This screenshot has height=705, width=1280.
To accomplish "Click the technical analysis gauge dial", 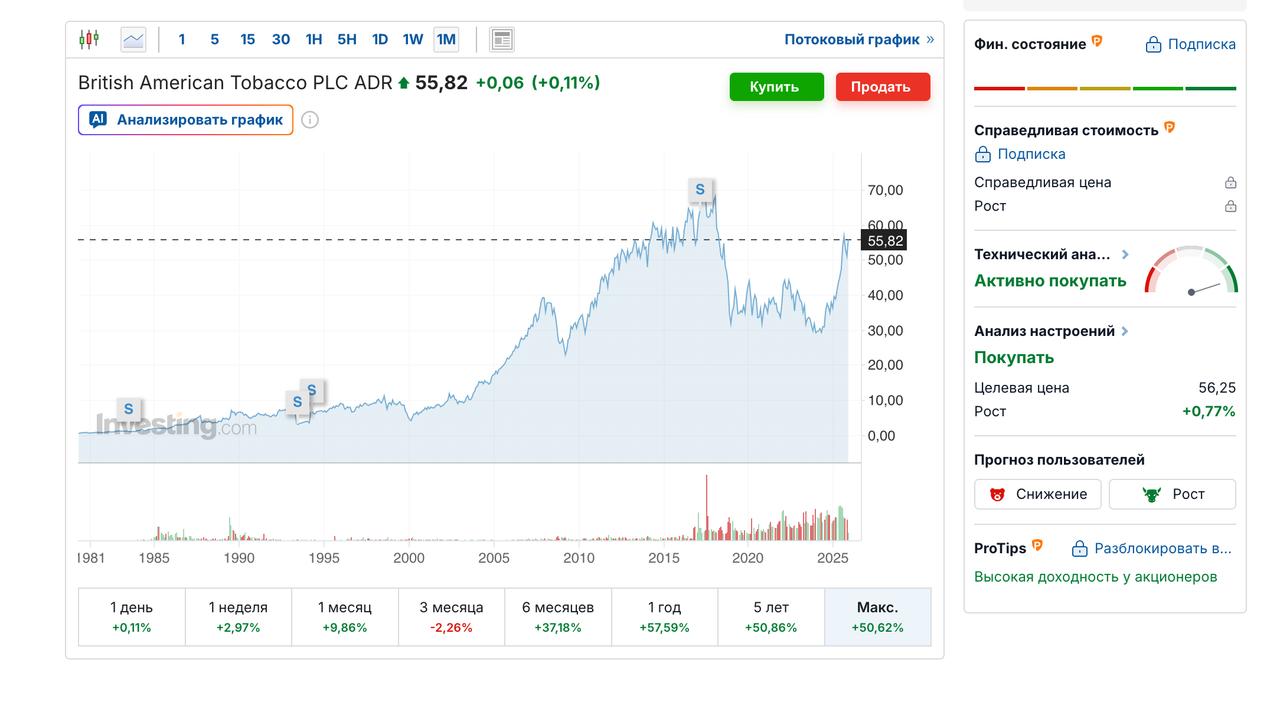I will pyautogui.click(x=1191, y=270).
